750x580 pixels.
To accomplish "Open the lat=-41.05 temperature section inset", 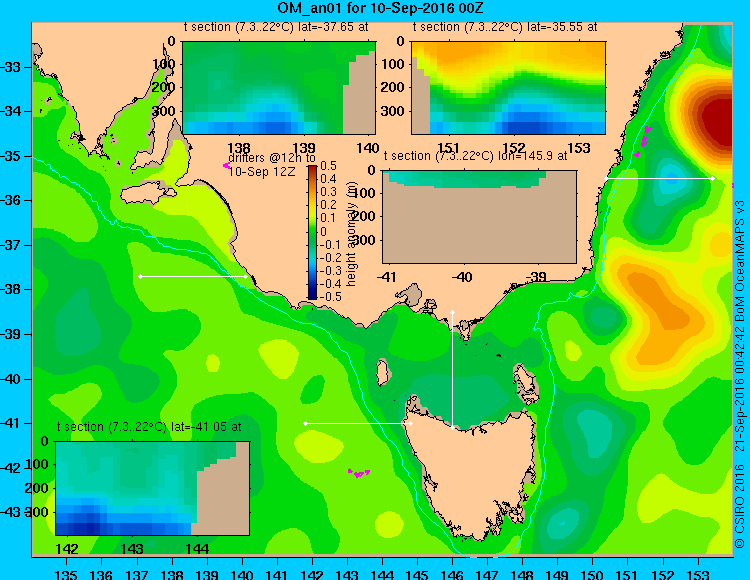I will click(x=153, y=488).
